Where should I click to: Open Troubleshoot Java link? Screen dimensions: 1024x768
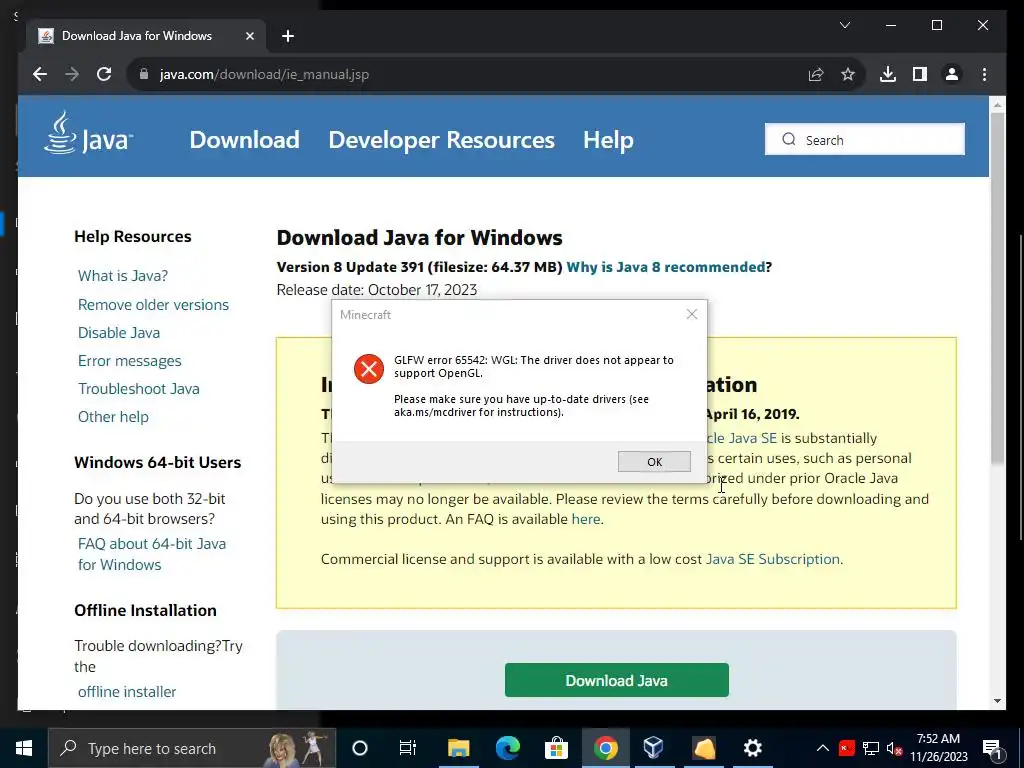(x=138, y=389)
